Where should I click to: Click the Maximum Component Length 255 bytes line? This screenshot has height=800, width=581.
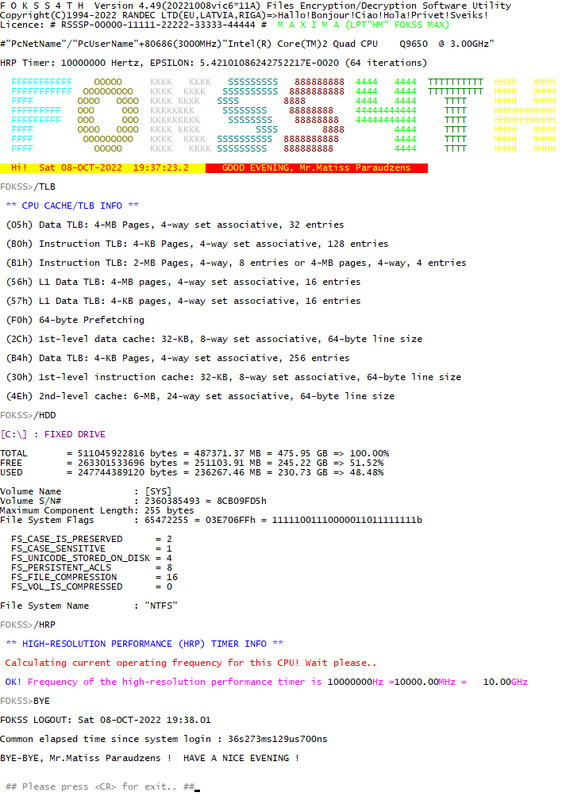coord(97,510)
